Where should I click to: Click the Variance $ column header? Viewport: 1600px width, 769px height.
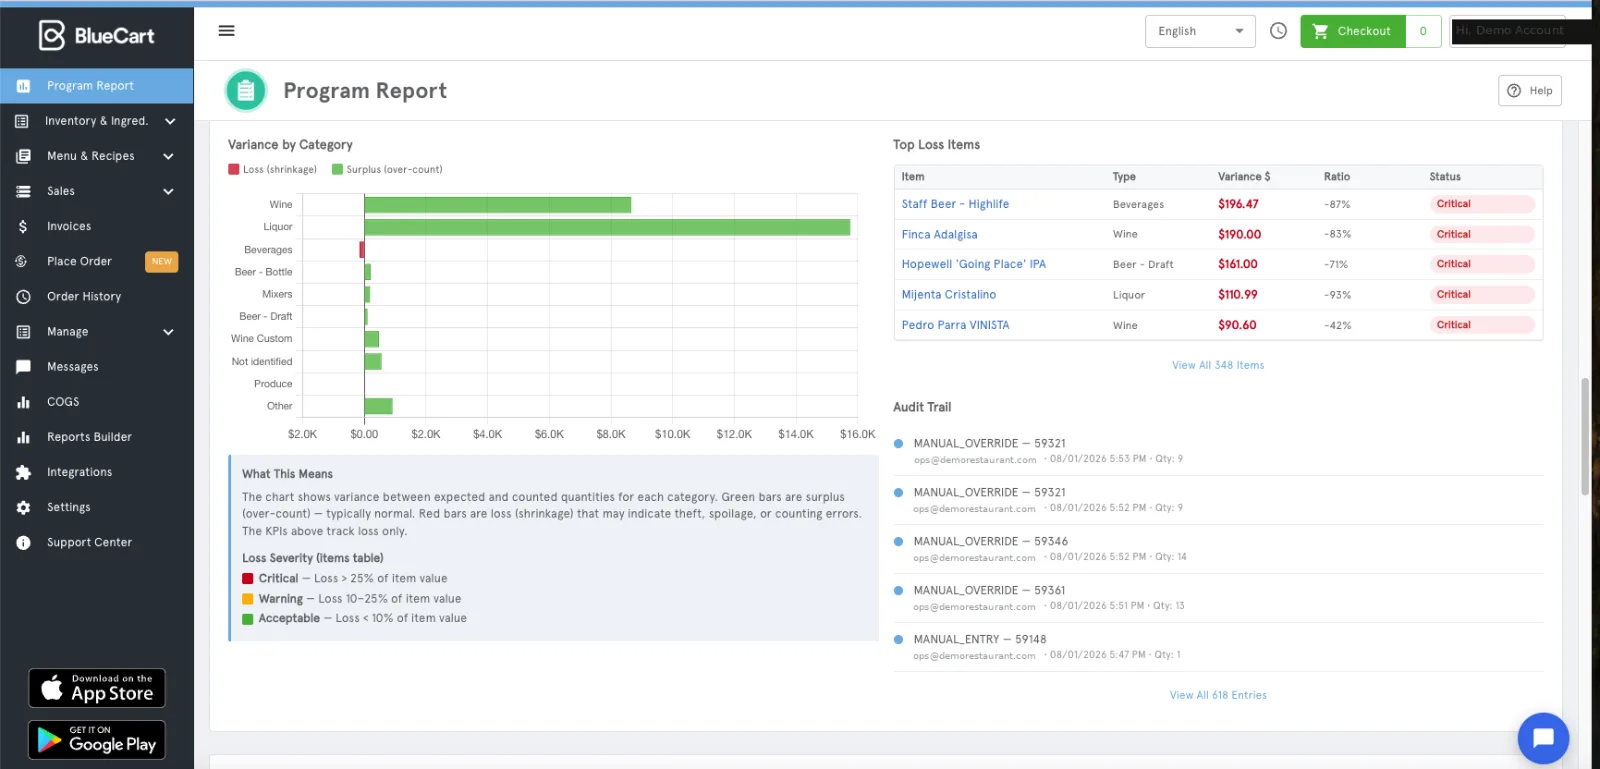point(1244,177)
